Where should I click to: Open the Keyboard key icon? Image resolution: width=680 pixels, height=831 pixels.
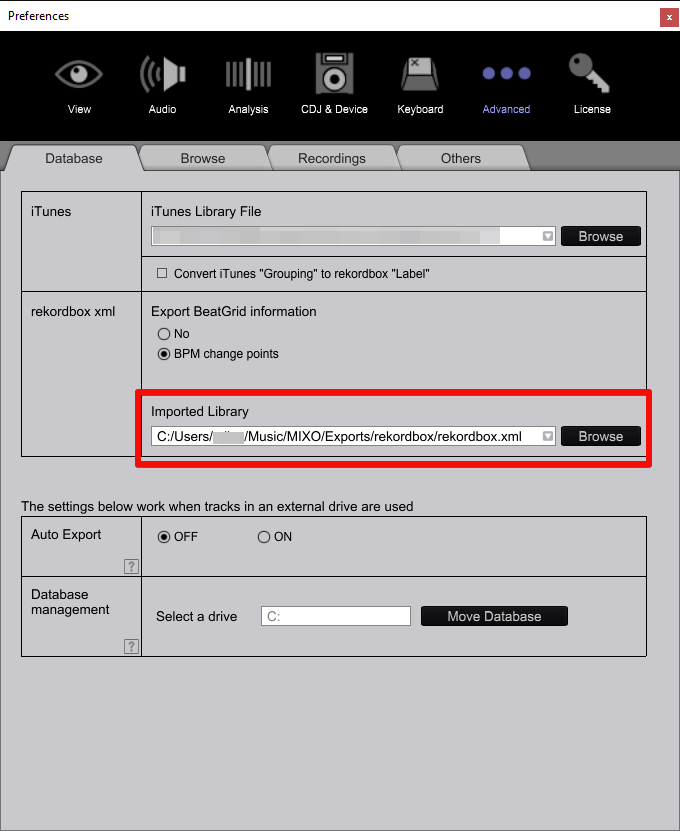[x=420, y=74]
